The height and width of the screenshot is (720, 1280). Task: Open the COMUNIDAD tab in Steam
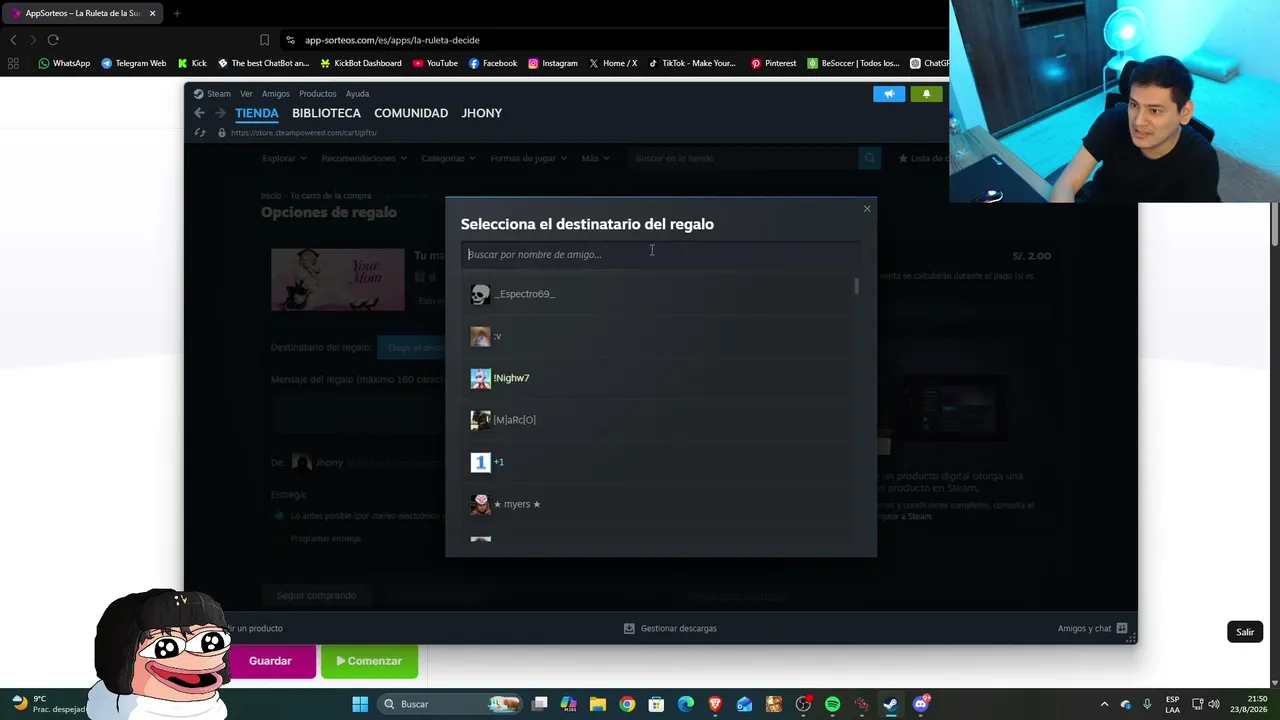[x=411, y=113]
